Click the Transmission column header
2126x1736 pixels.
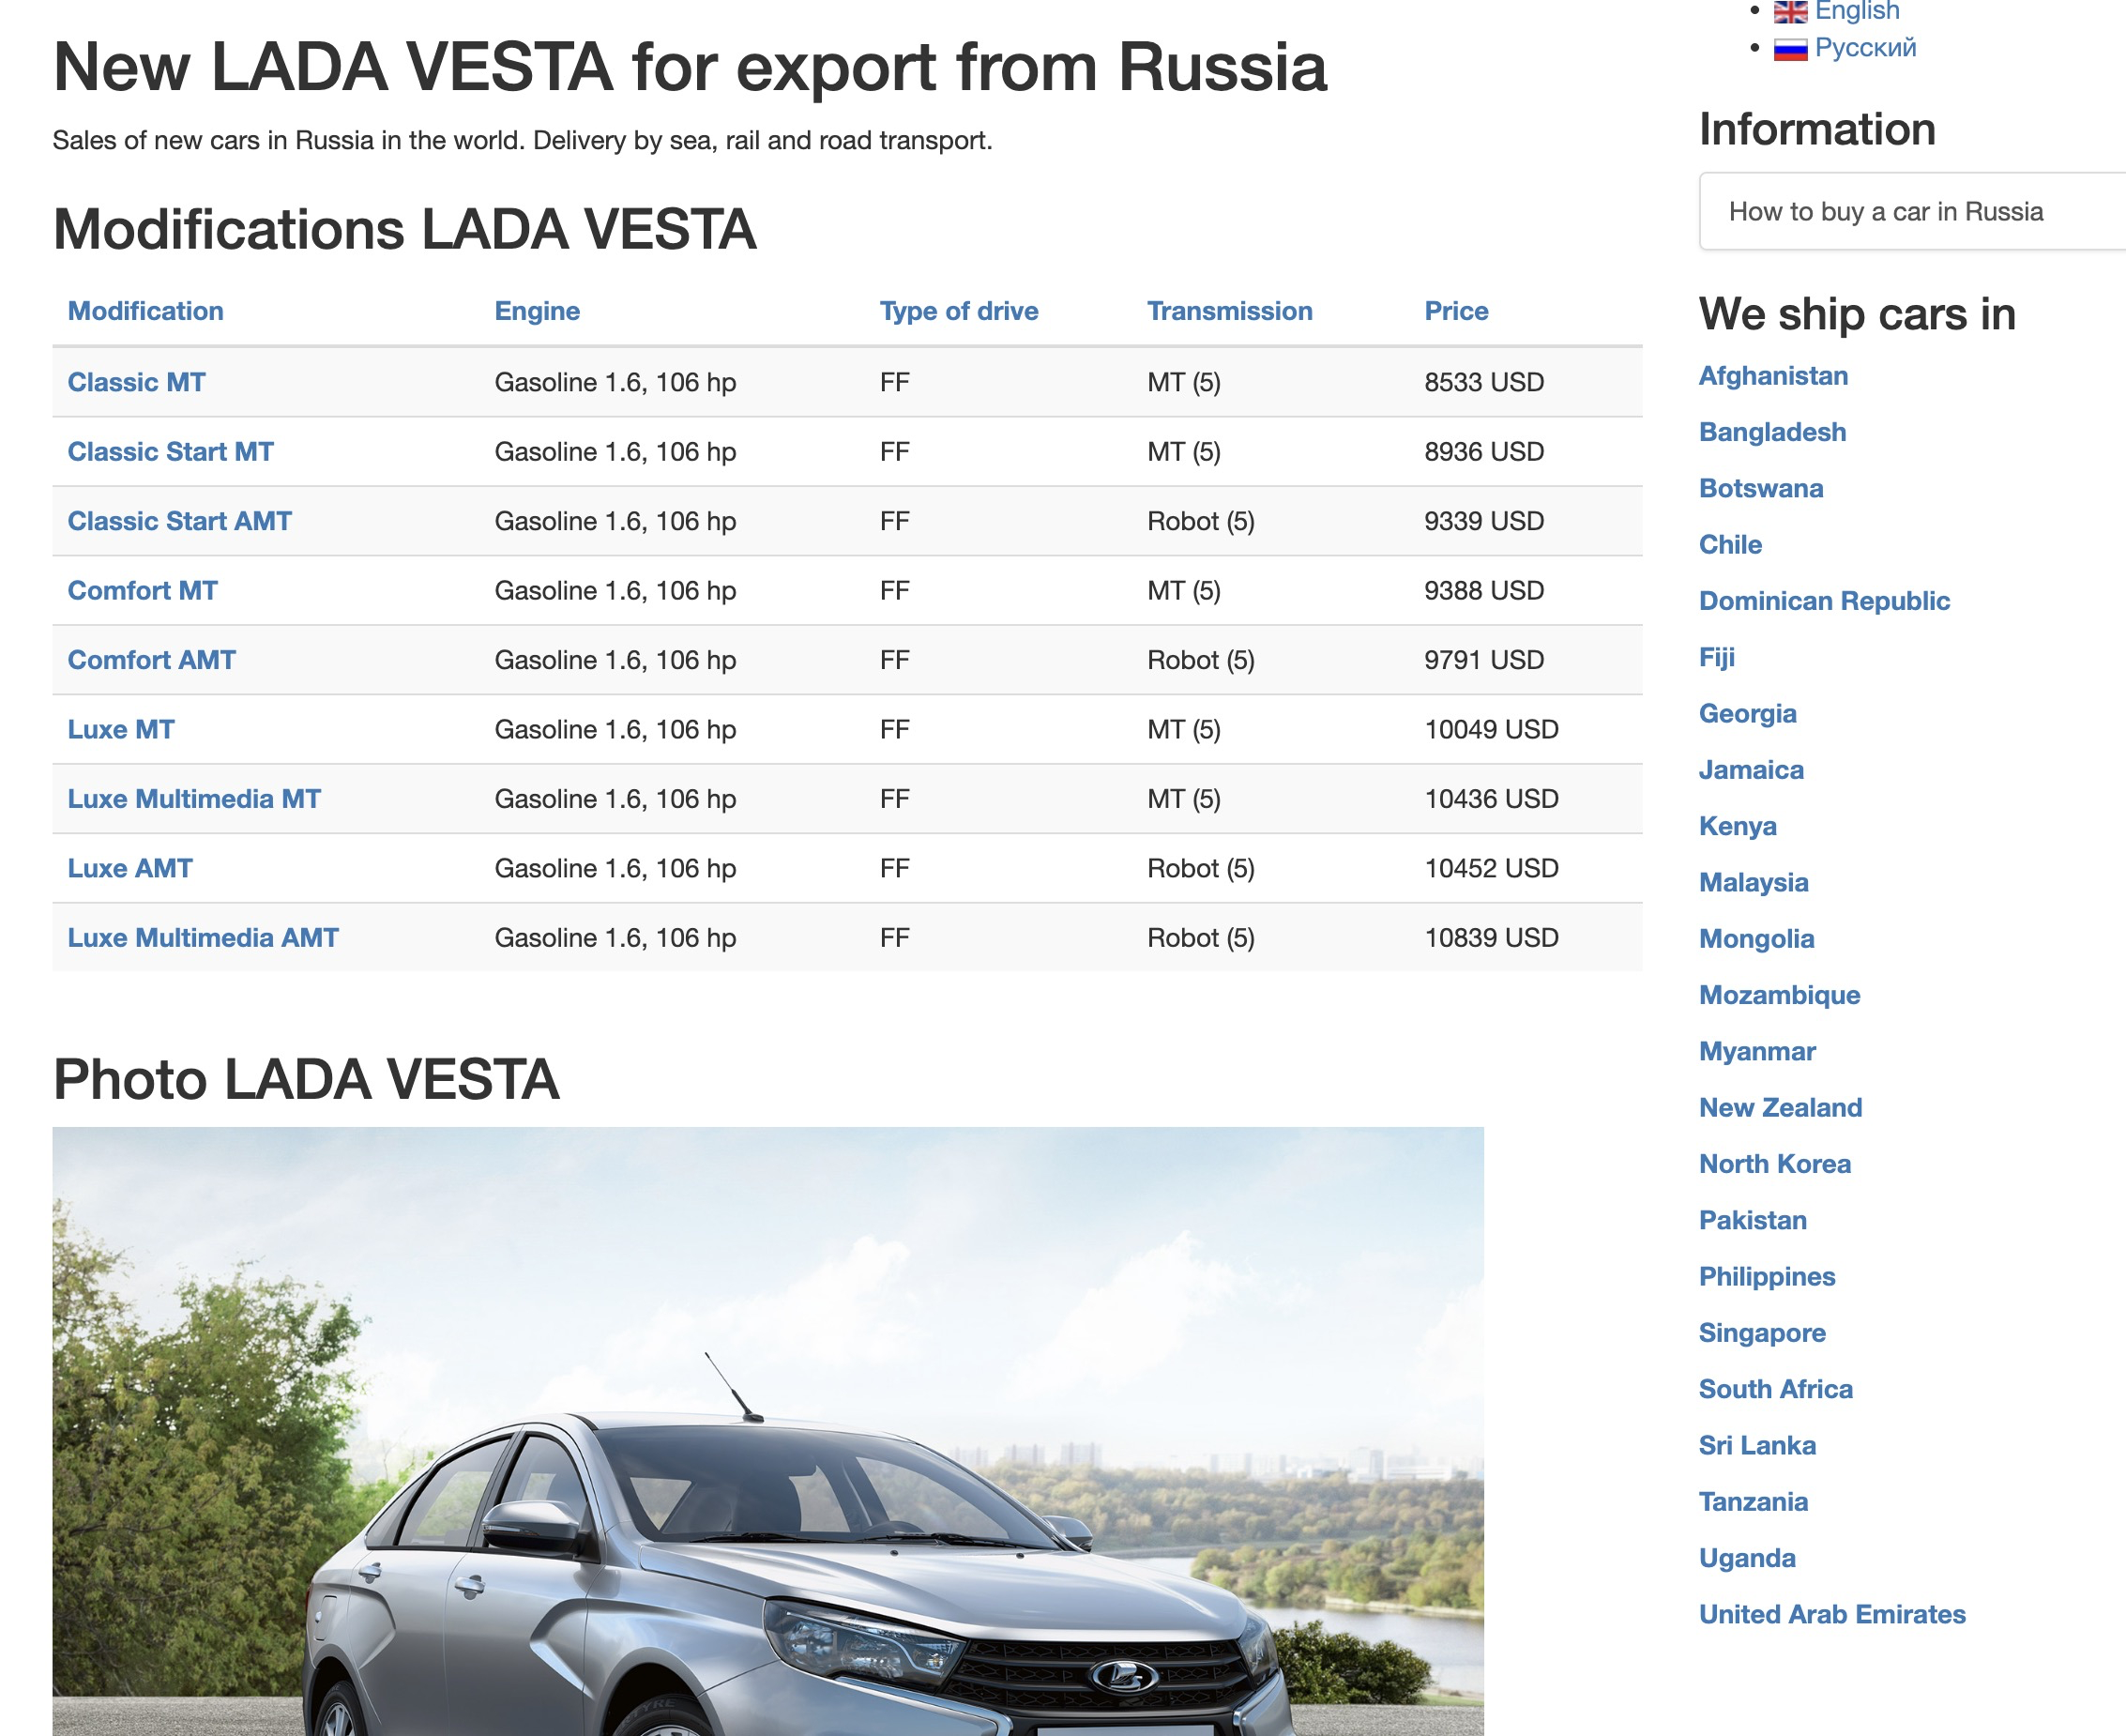click(1229, 311)
